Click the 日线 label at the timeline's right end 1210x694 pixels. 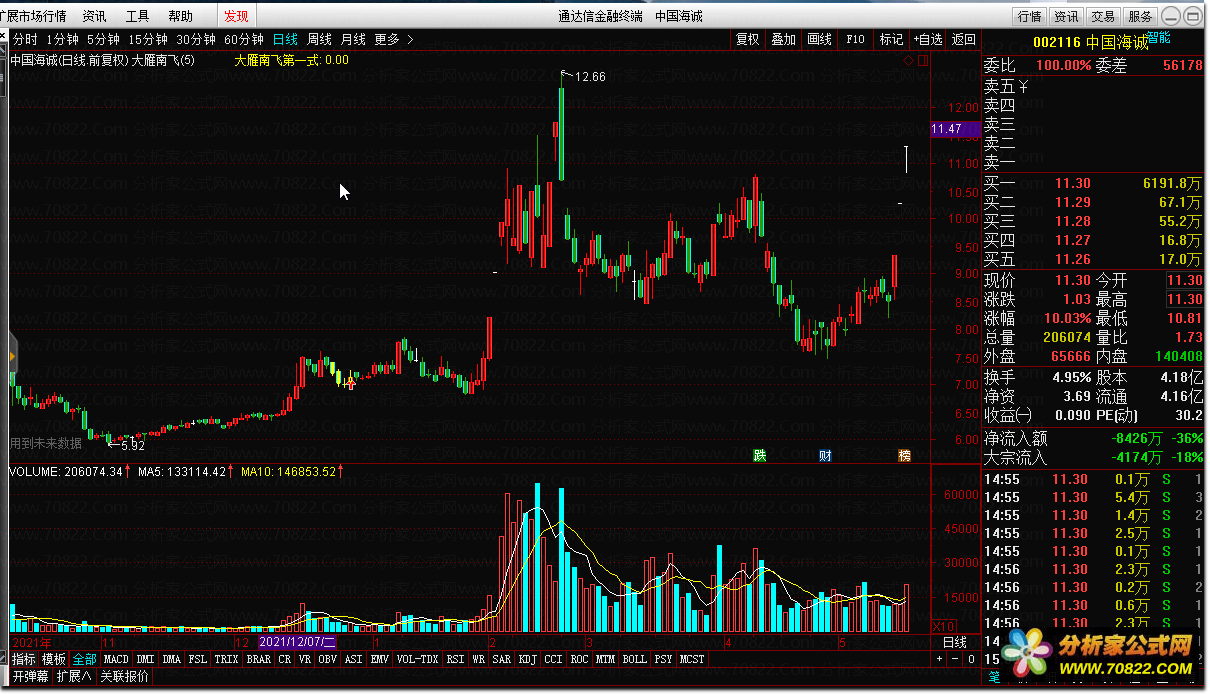(x=955, y=641)
